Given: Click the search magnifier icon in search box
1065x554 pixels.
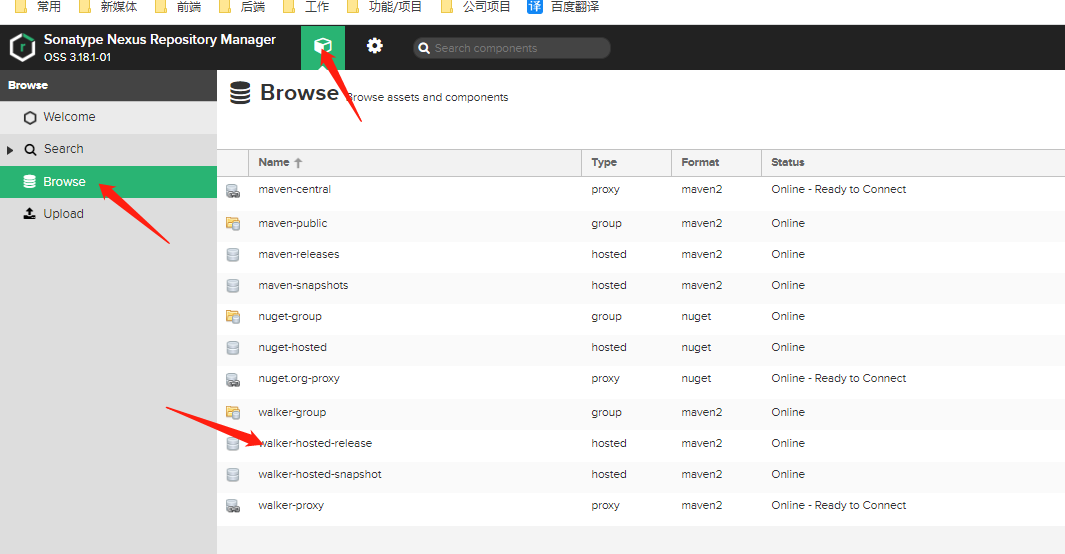Looking at the screenshot, I should click(x=424, y=48).
